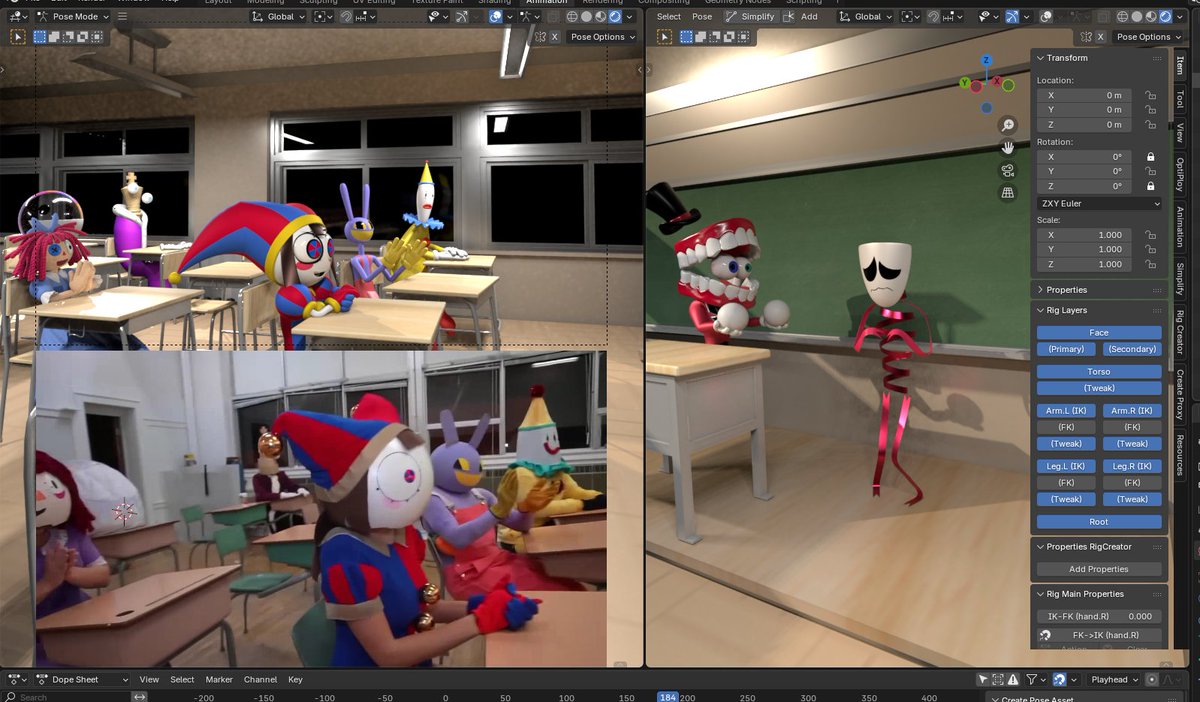The image size is (1200, 702).
Task: Open Global orientation dropdown in right viewport
Action: [866, 16]
